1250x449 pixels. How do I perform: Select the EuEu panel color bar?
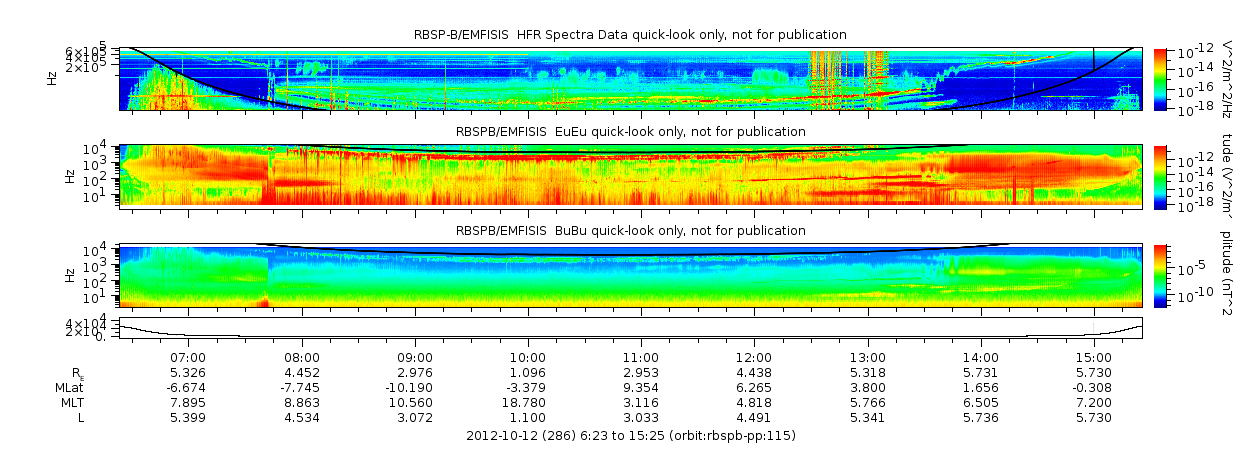1160,176
